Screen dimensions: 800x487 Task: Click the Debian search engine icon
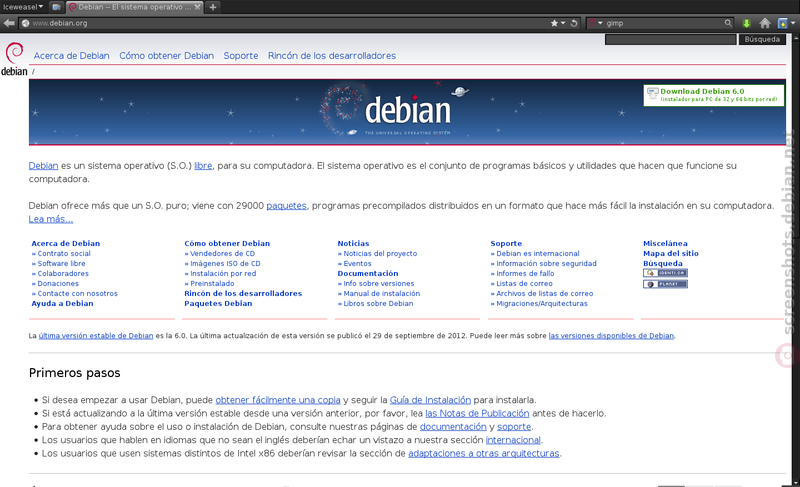tap(592, 23)
